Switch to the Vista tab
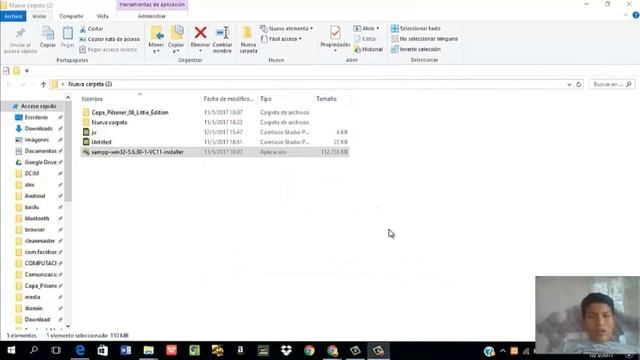 click(102, 16)
